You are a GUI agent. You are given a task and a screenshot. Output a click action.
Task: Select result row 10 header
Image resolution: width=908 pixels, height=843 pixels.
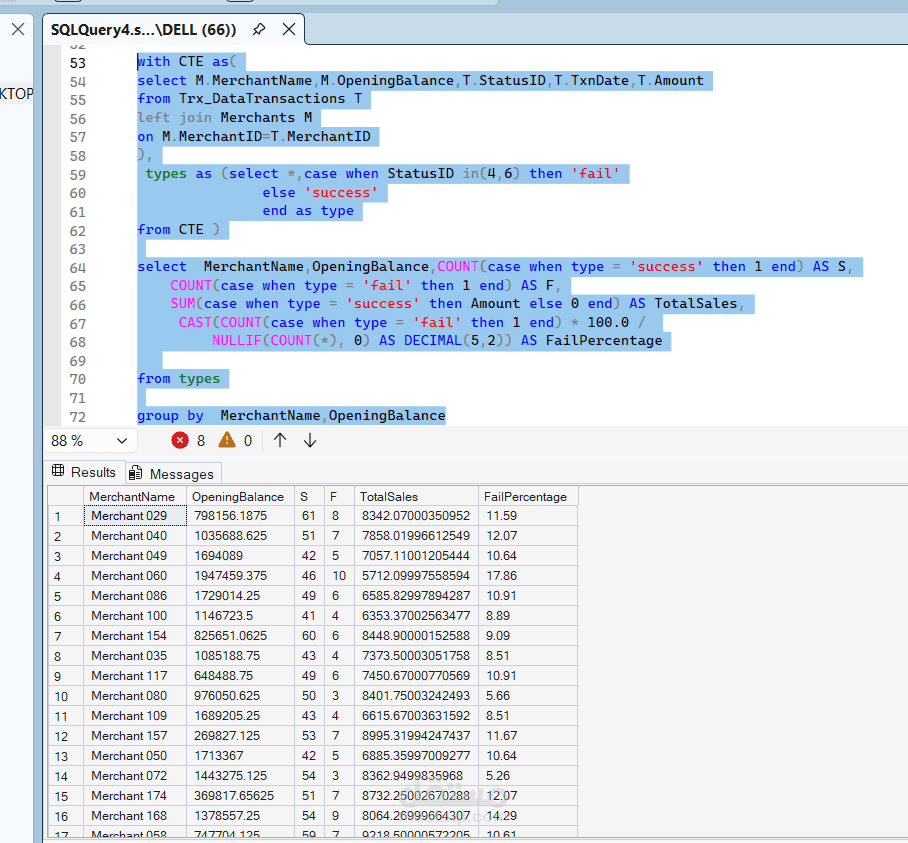pyautogui.click(x=66, y=696)
